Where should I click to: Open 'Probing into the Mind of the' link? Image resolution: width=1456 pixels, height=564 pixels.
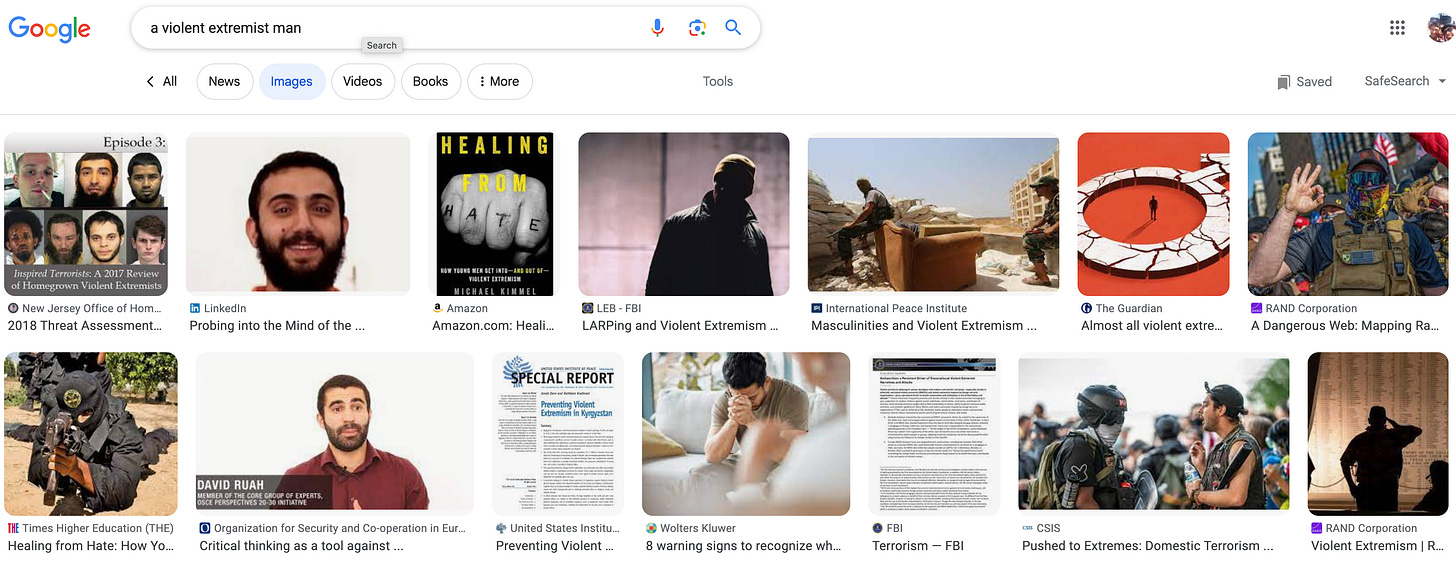tap(277, 325)
